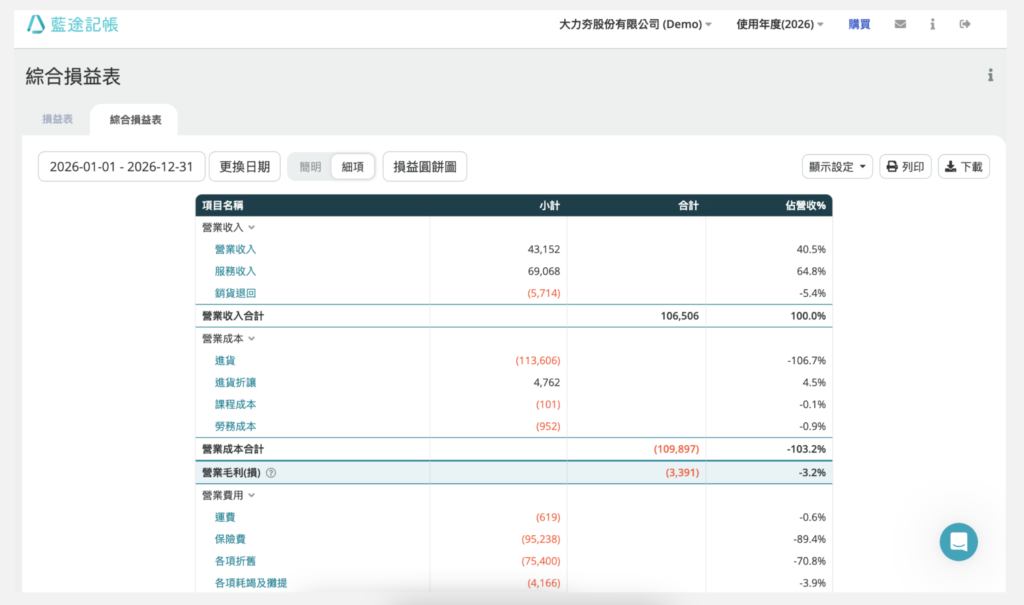Click the sign-out icon in header
This screenshot has height=605, width=1024.
(964, 24)
